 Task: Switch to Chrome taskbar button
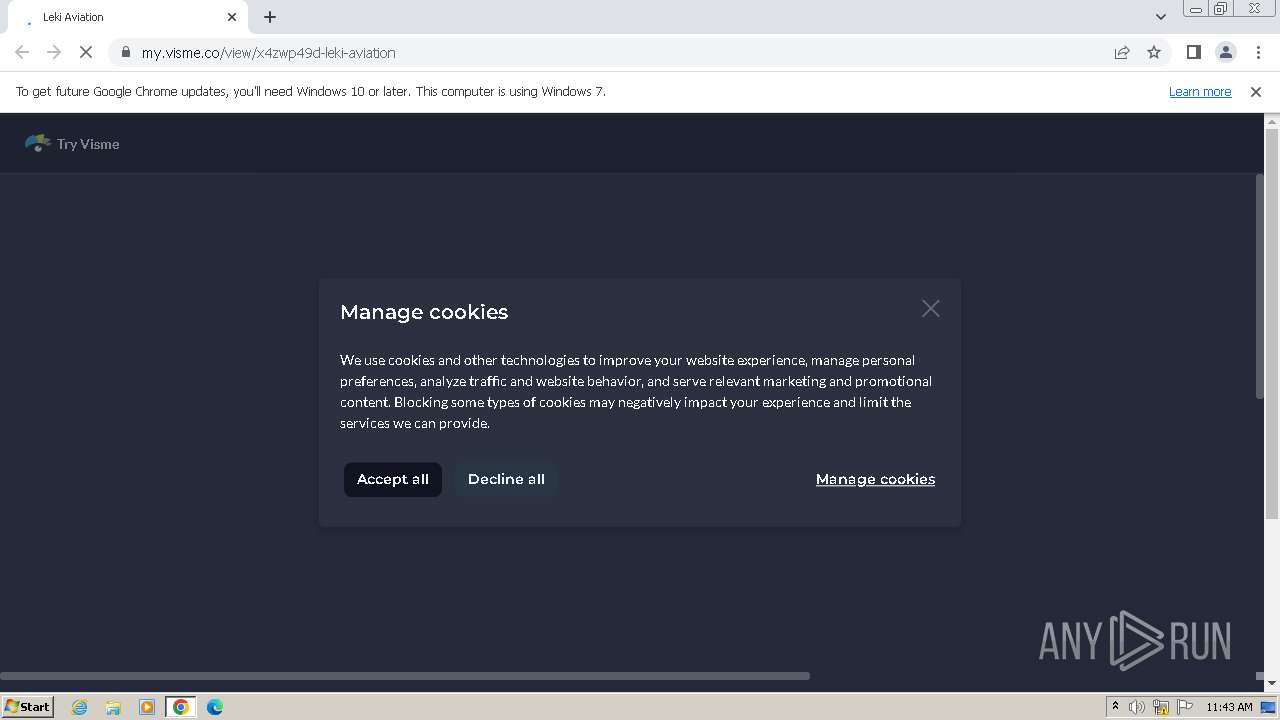tap(181, 707)
